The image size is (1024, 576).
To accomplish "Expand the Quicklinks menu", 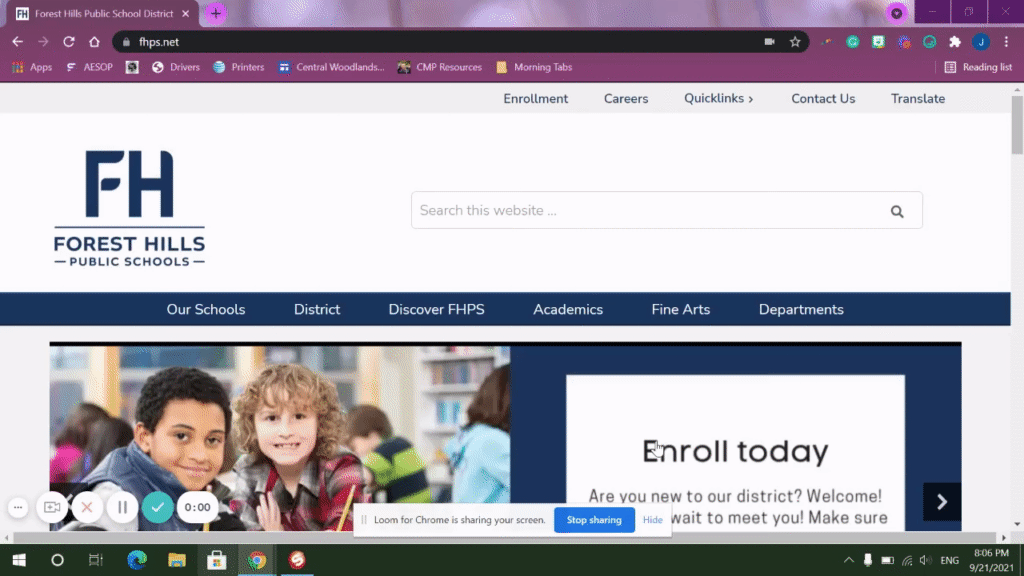I will pyautogui.click(x=719, y=99).
